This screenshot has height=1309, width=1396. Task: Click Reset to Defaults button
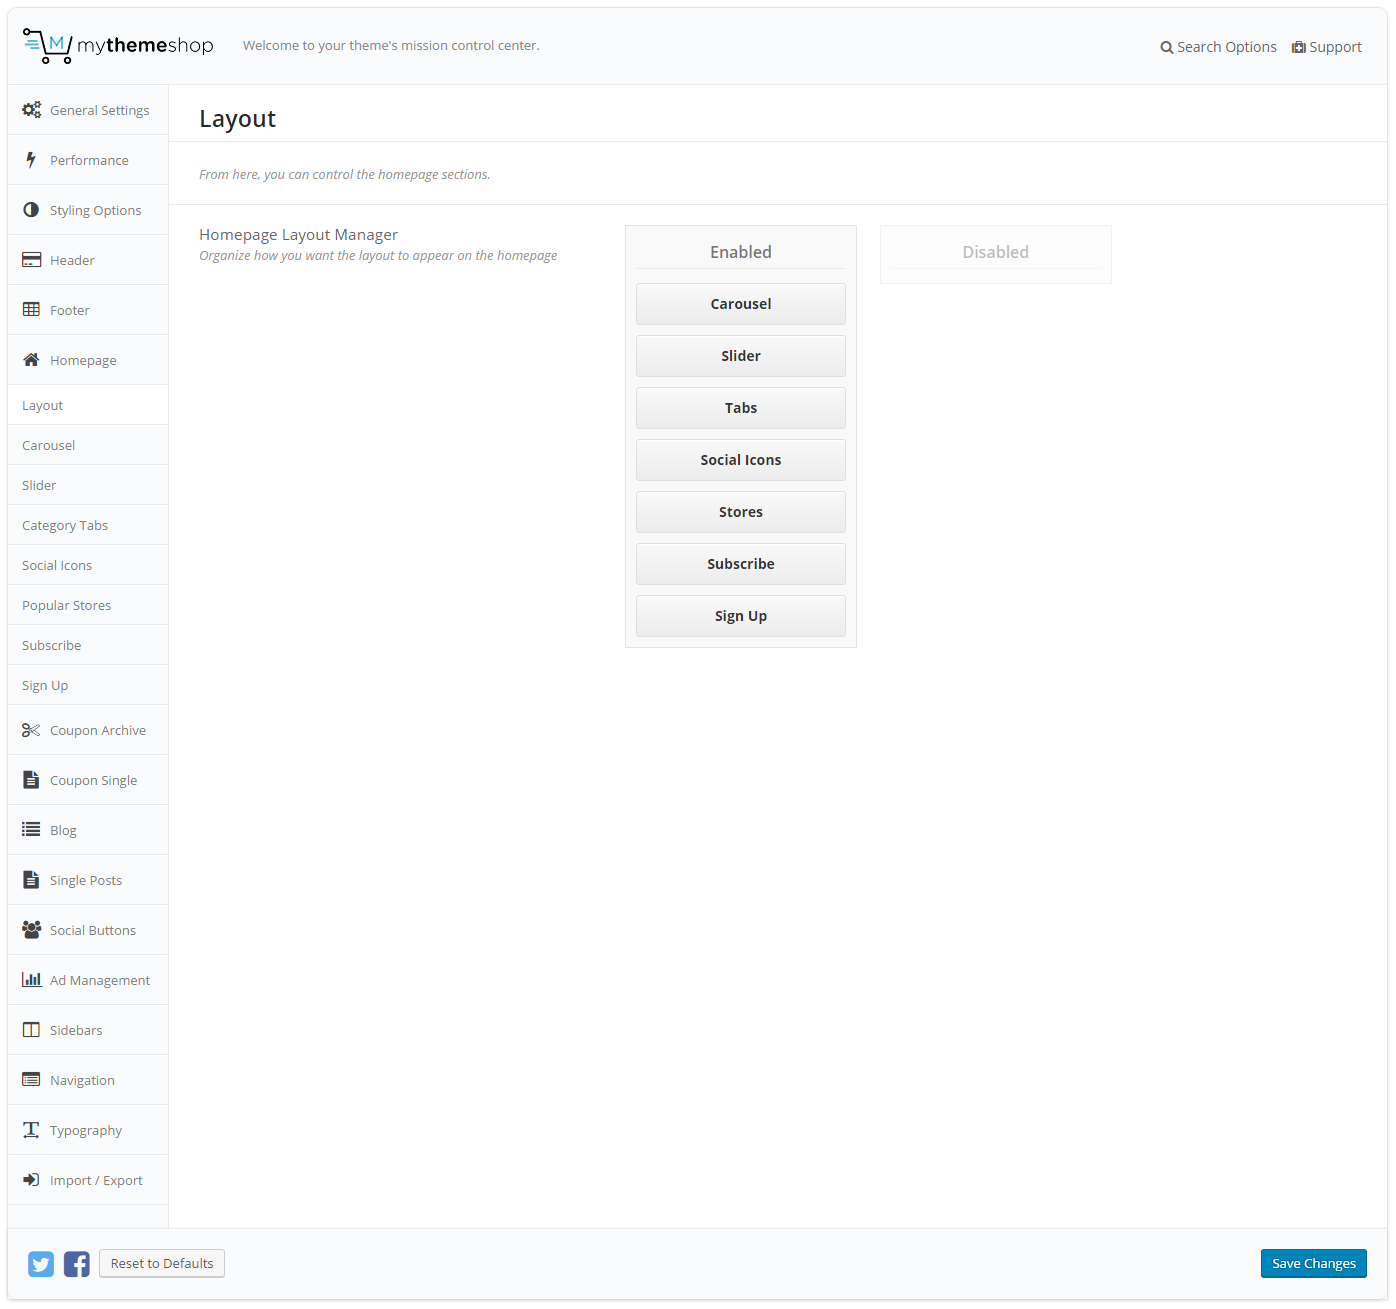coord(162,1263)
